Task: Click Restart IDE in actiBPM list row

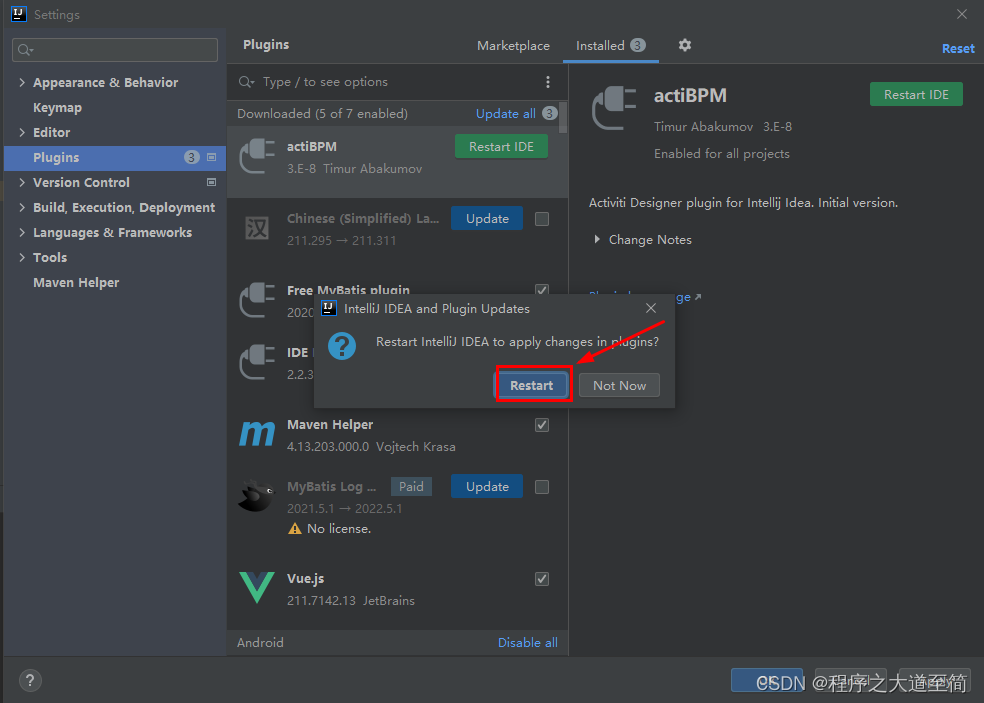Action: 501,146
